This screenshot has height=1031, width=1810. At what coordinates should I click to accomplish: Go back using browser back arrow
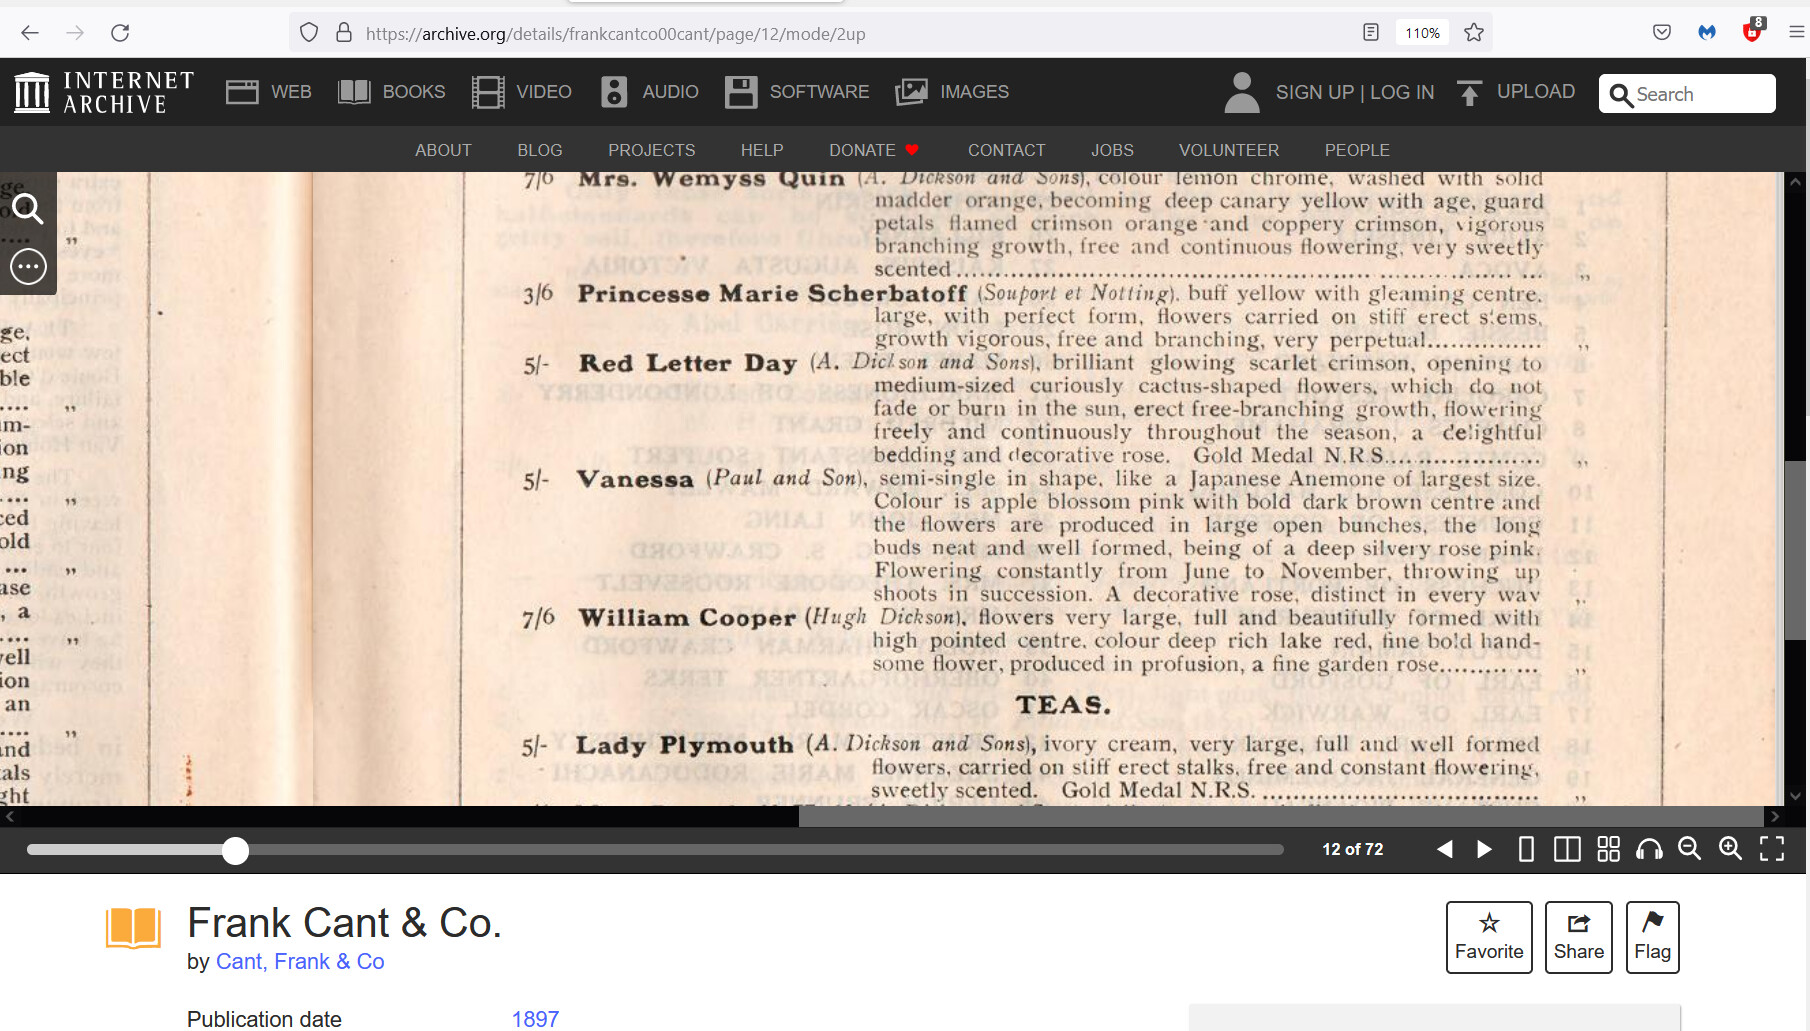(x=30, y=33)
